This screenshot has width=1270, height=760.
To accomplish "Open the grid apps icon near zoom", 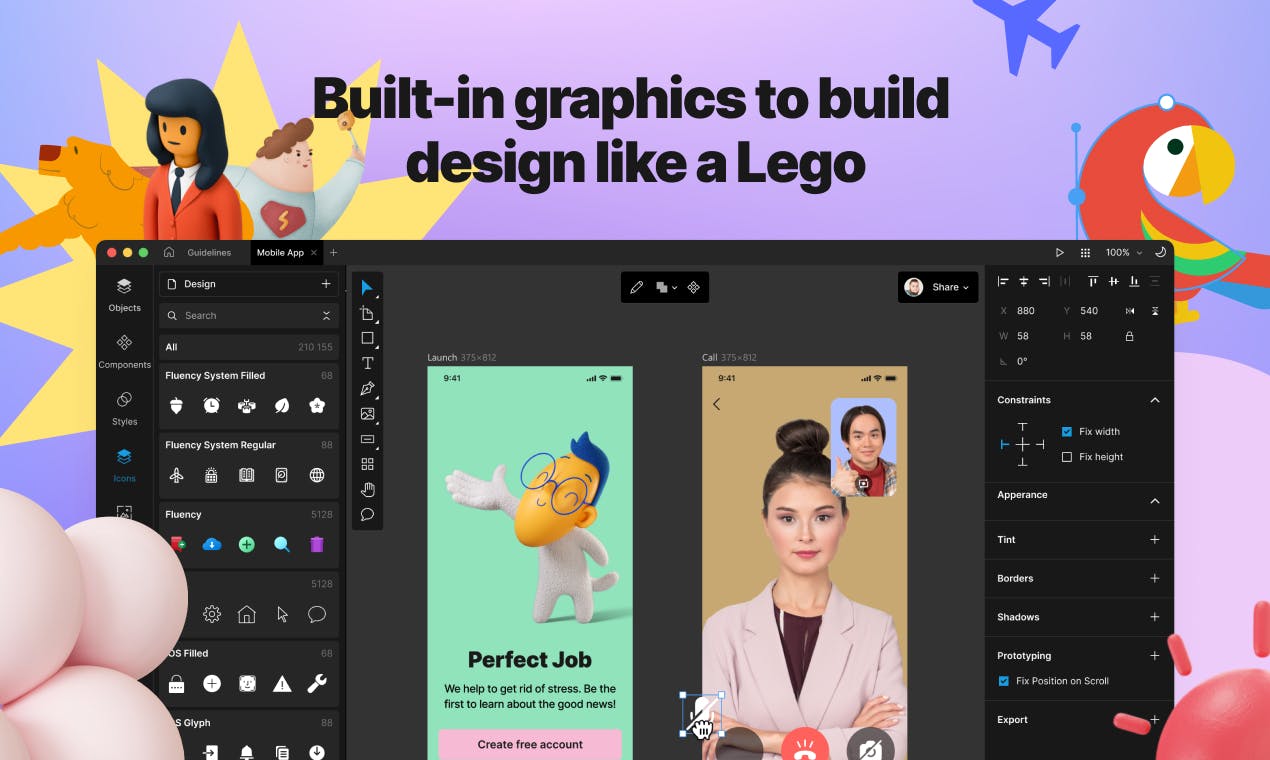I will (x=1085, y=253).
